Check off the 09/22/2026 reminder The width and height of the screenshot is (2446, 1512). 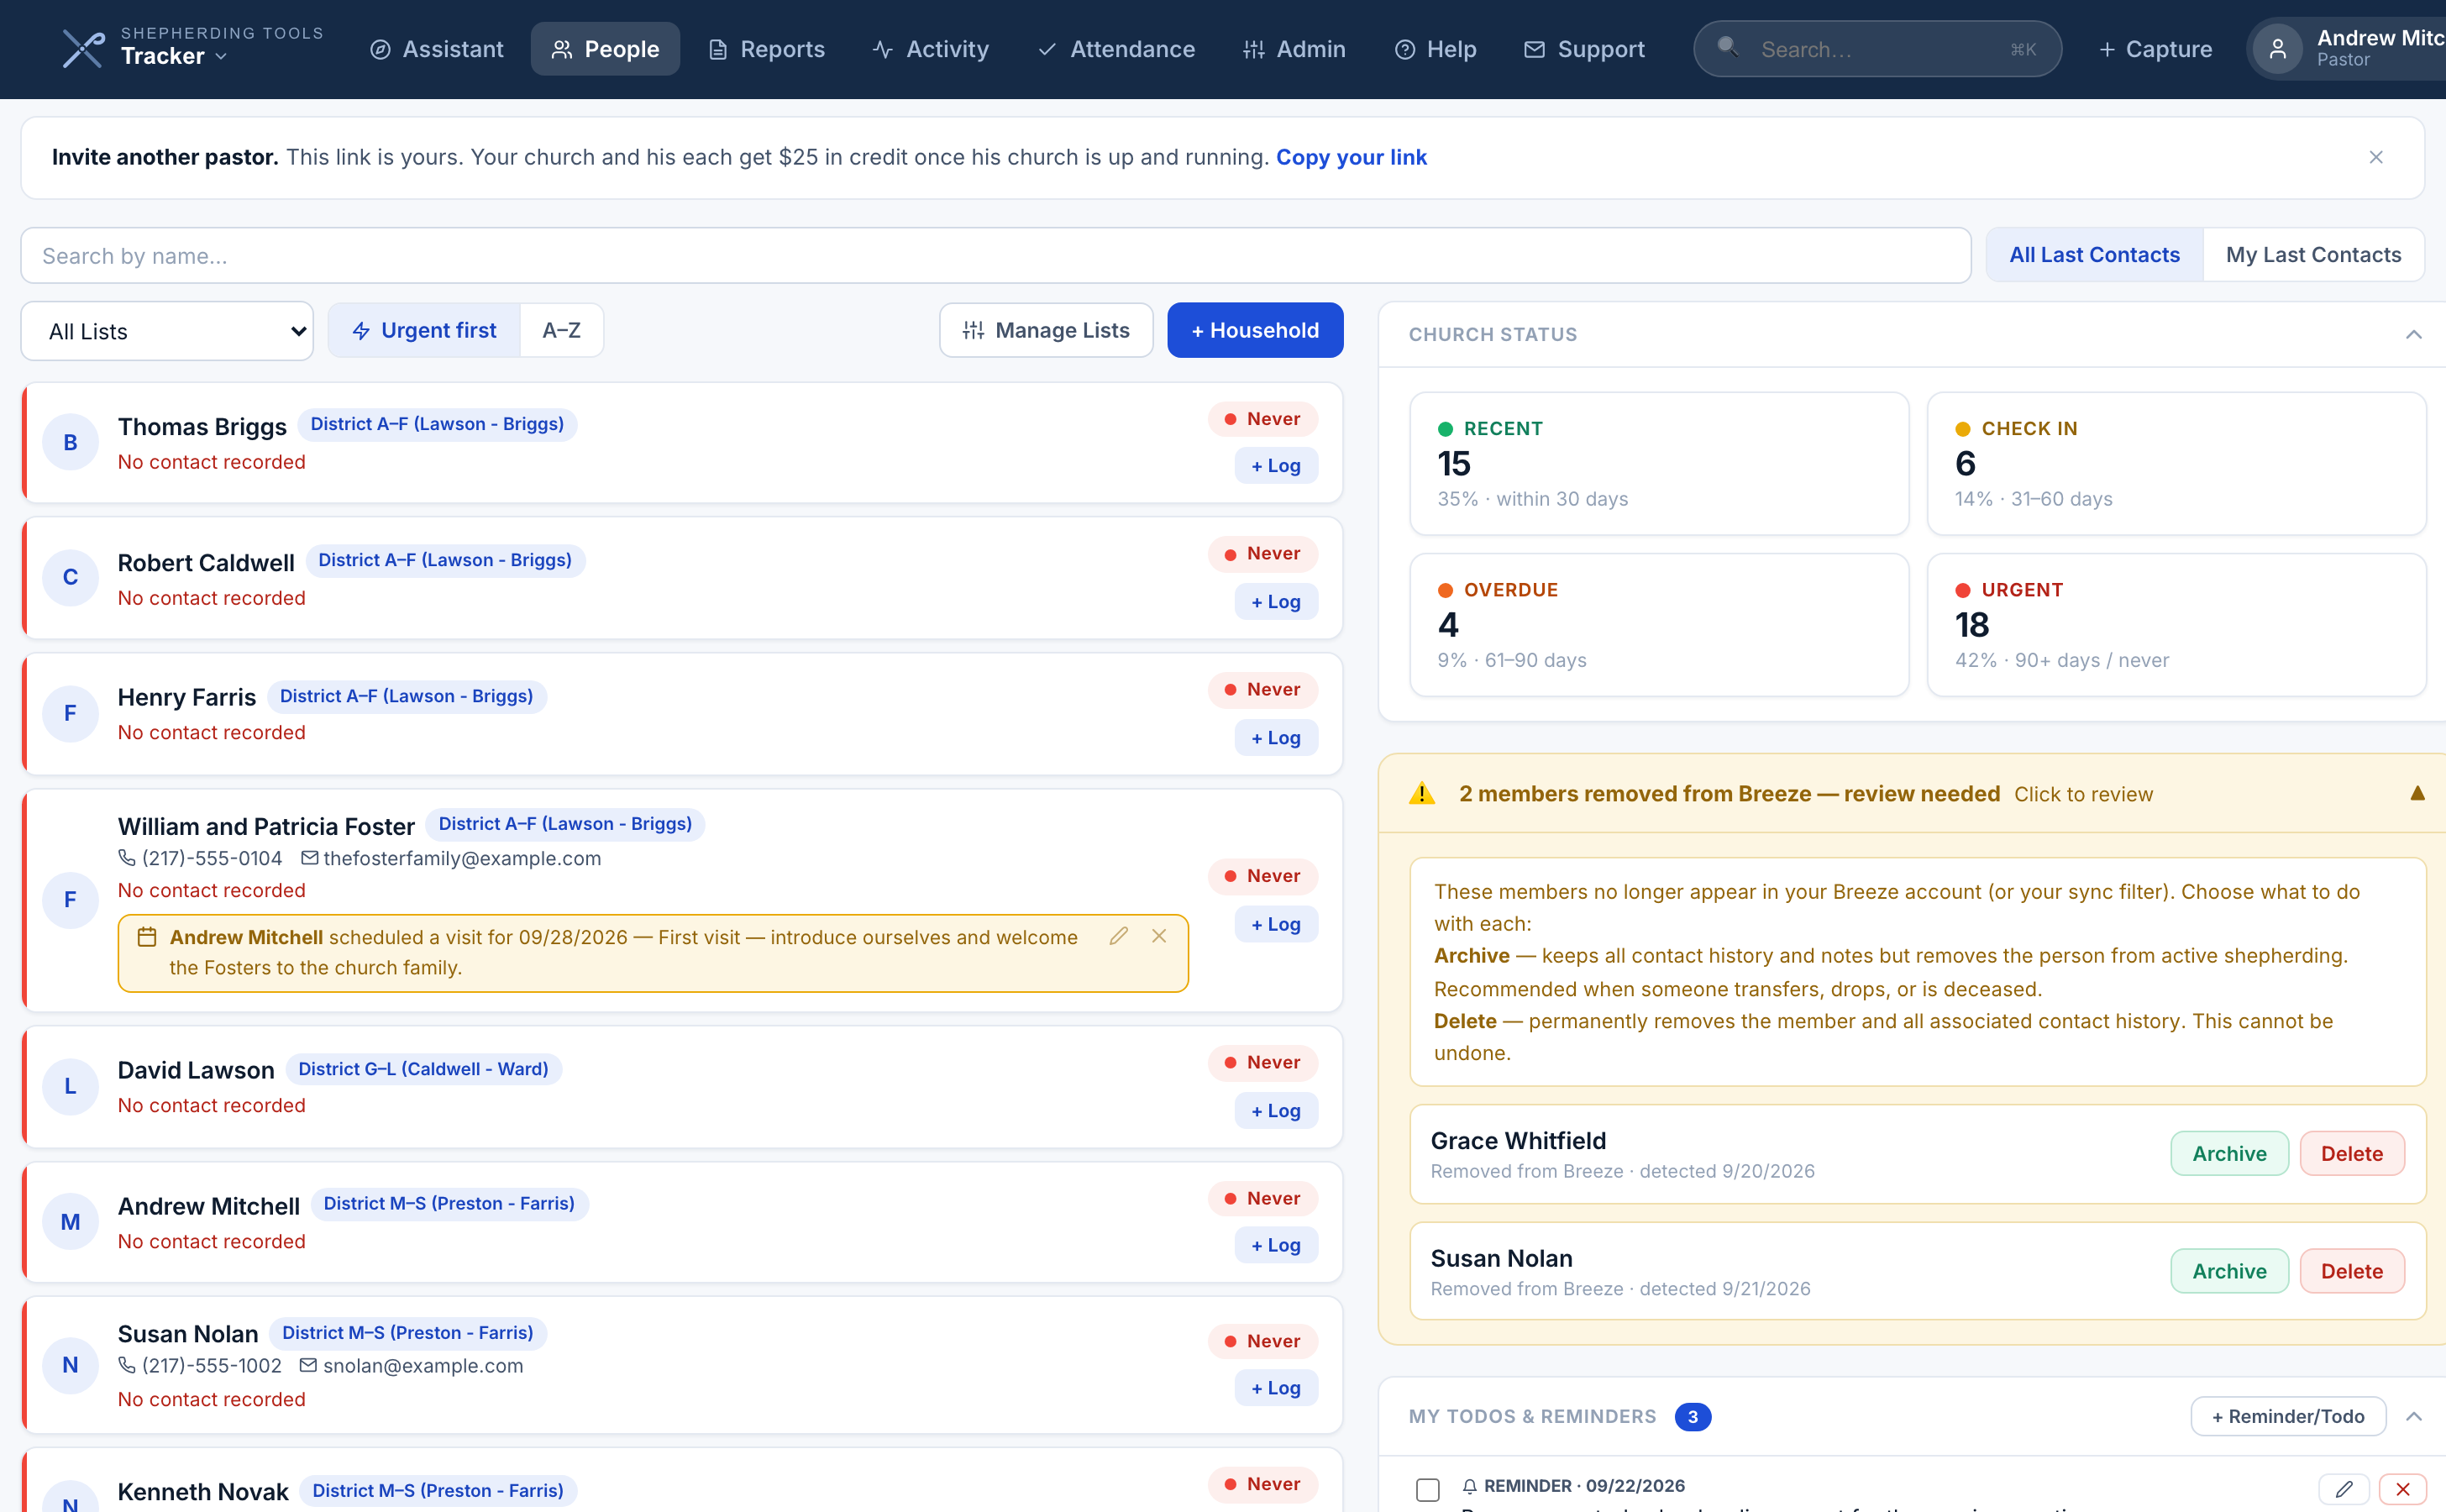tap(1428, 1490)
